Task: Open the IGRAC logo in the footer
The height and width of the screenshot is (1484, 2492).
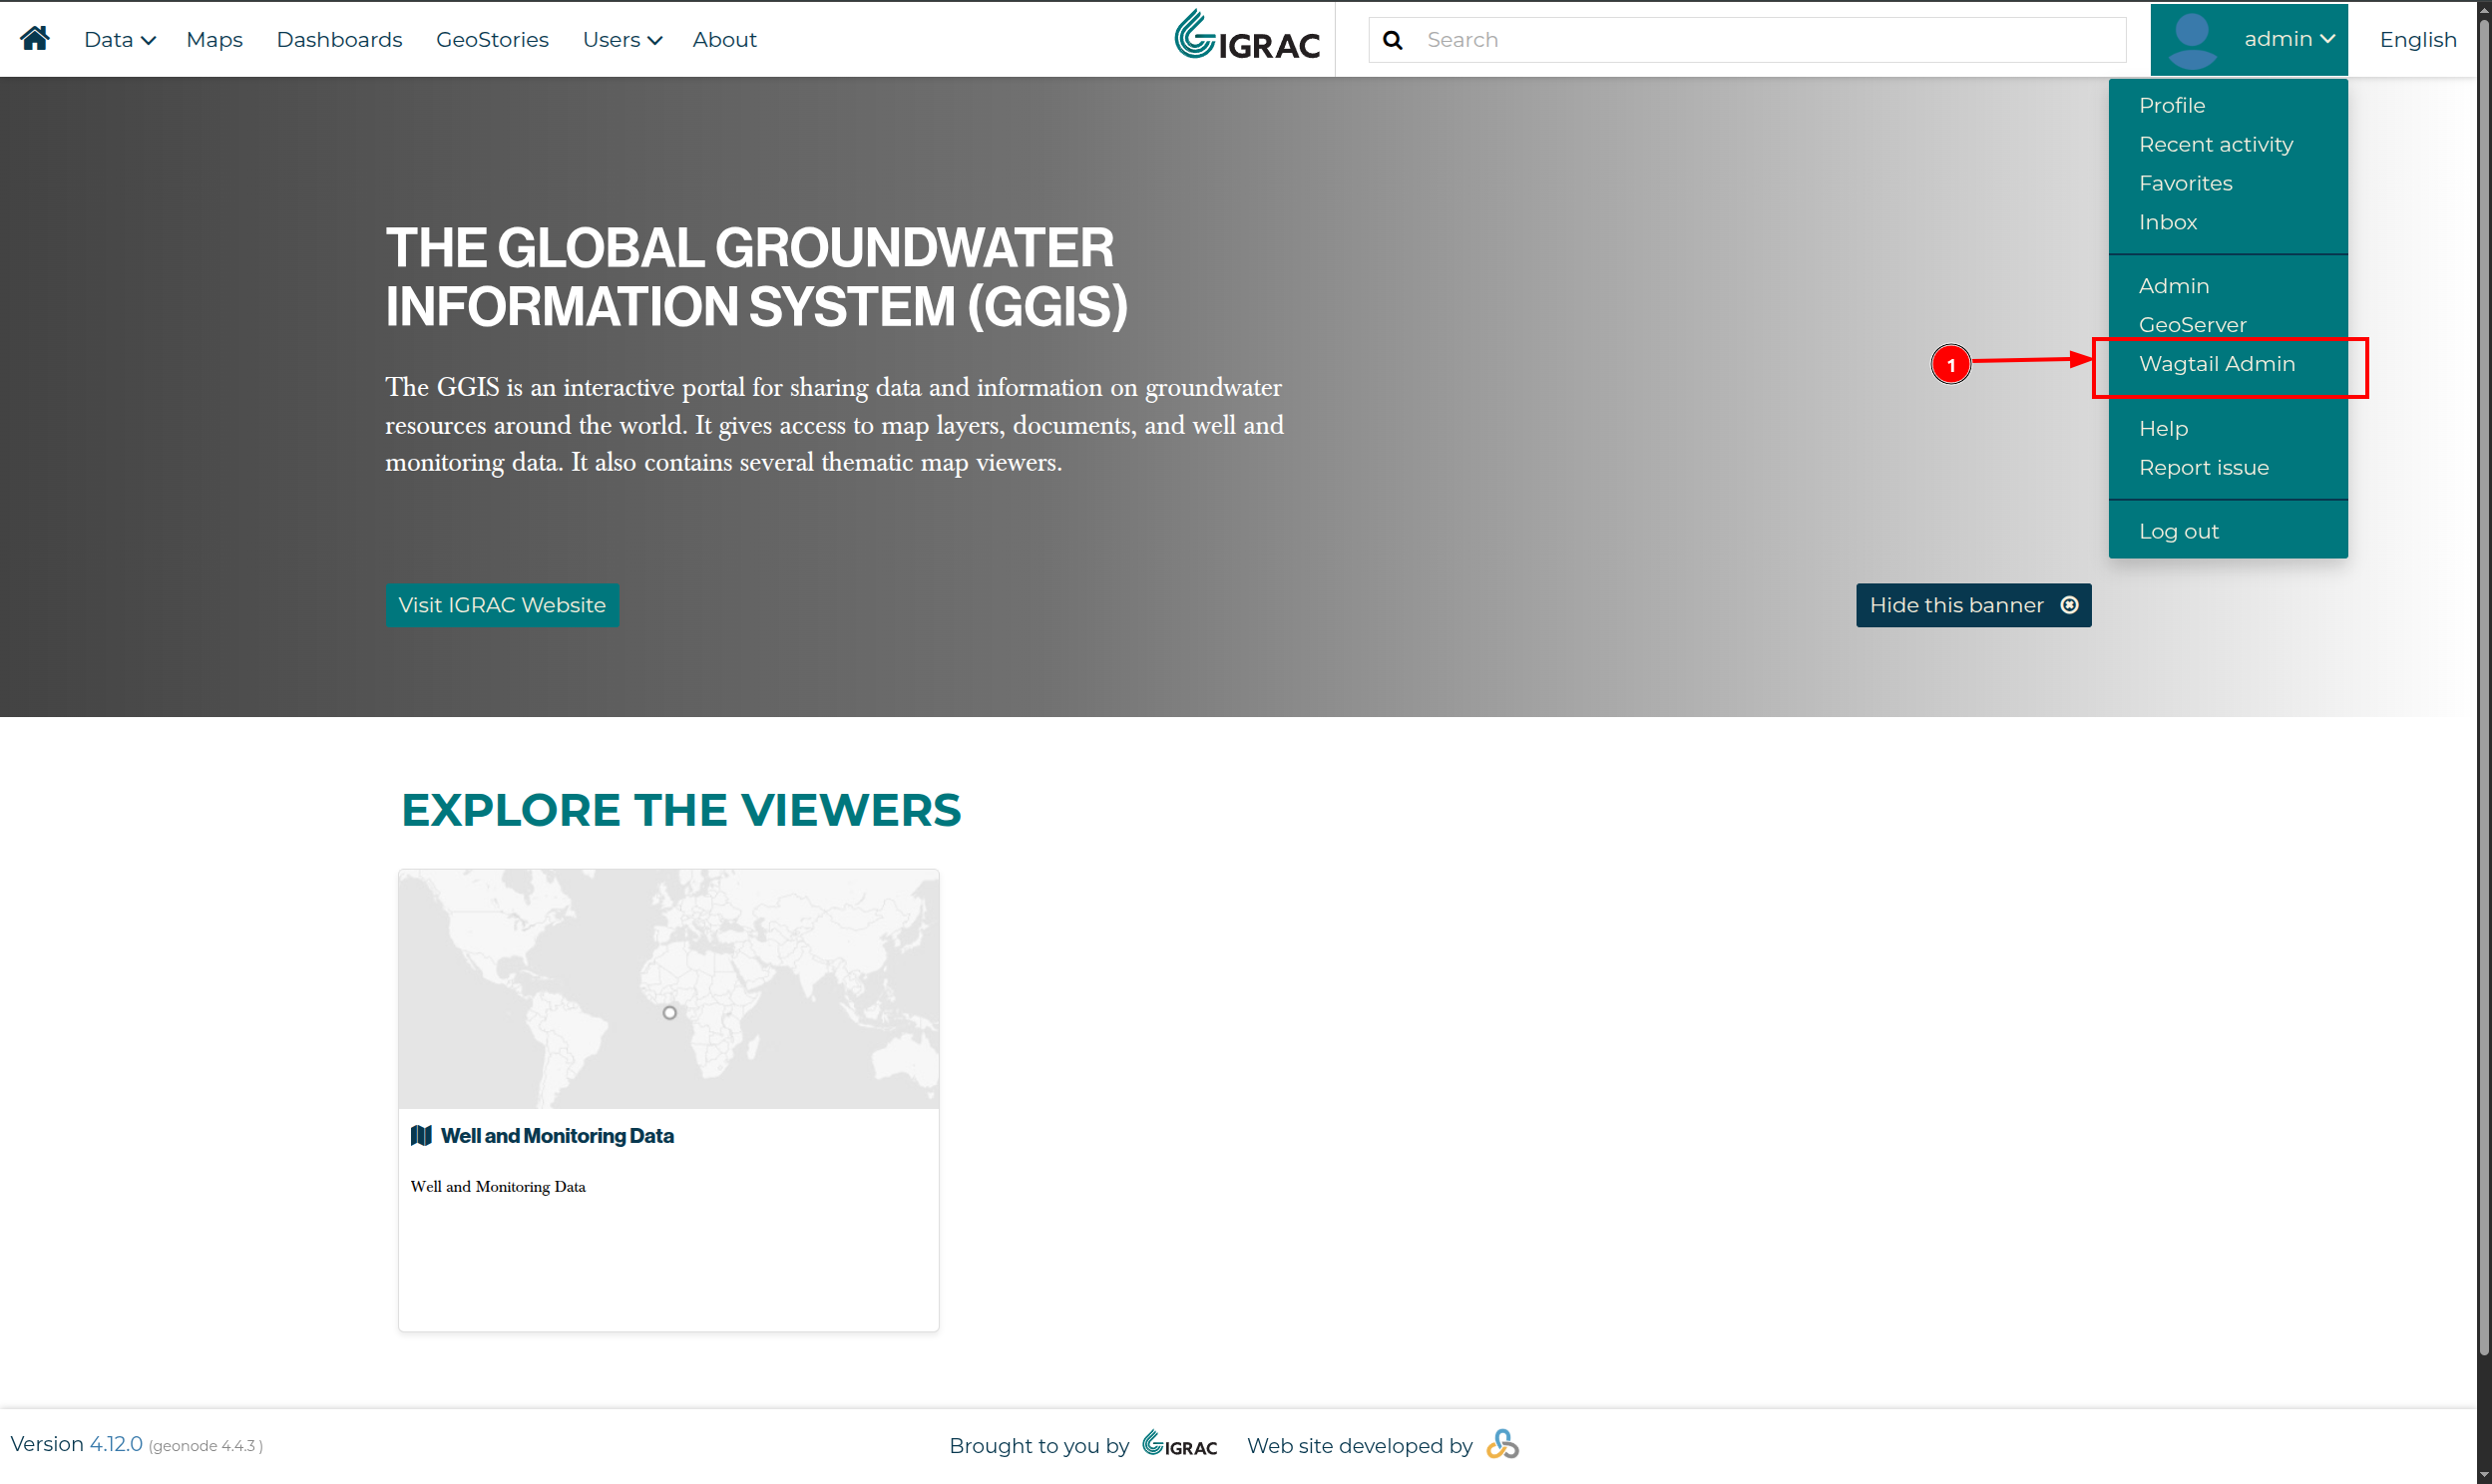Action: coord(1180,1444)
